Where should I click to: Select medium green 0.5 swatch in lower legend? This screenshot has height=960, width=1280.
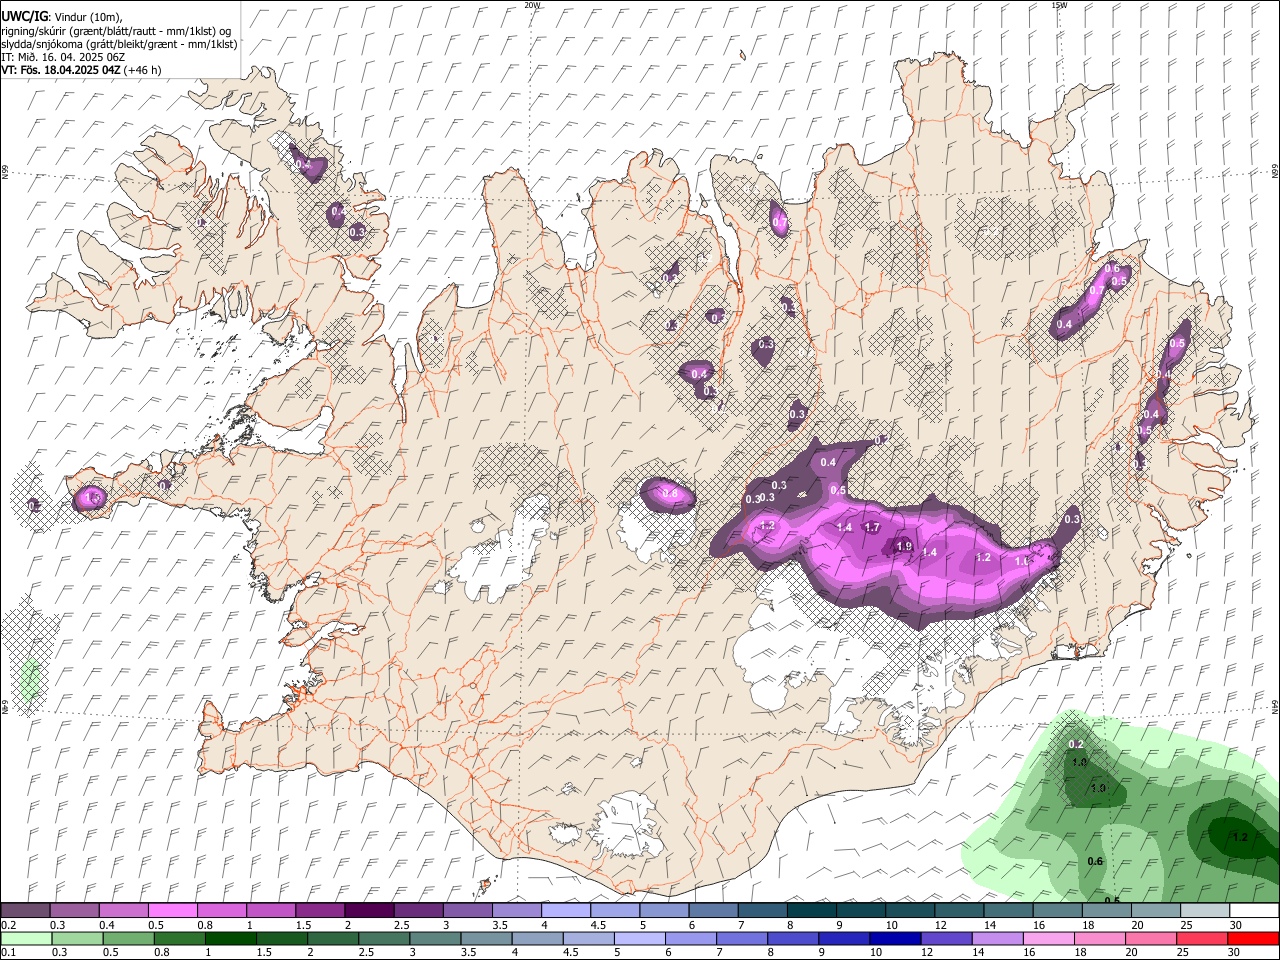(x=129, y=938)
